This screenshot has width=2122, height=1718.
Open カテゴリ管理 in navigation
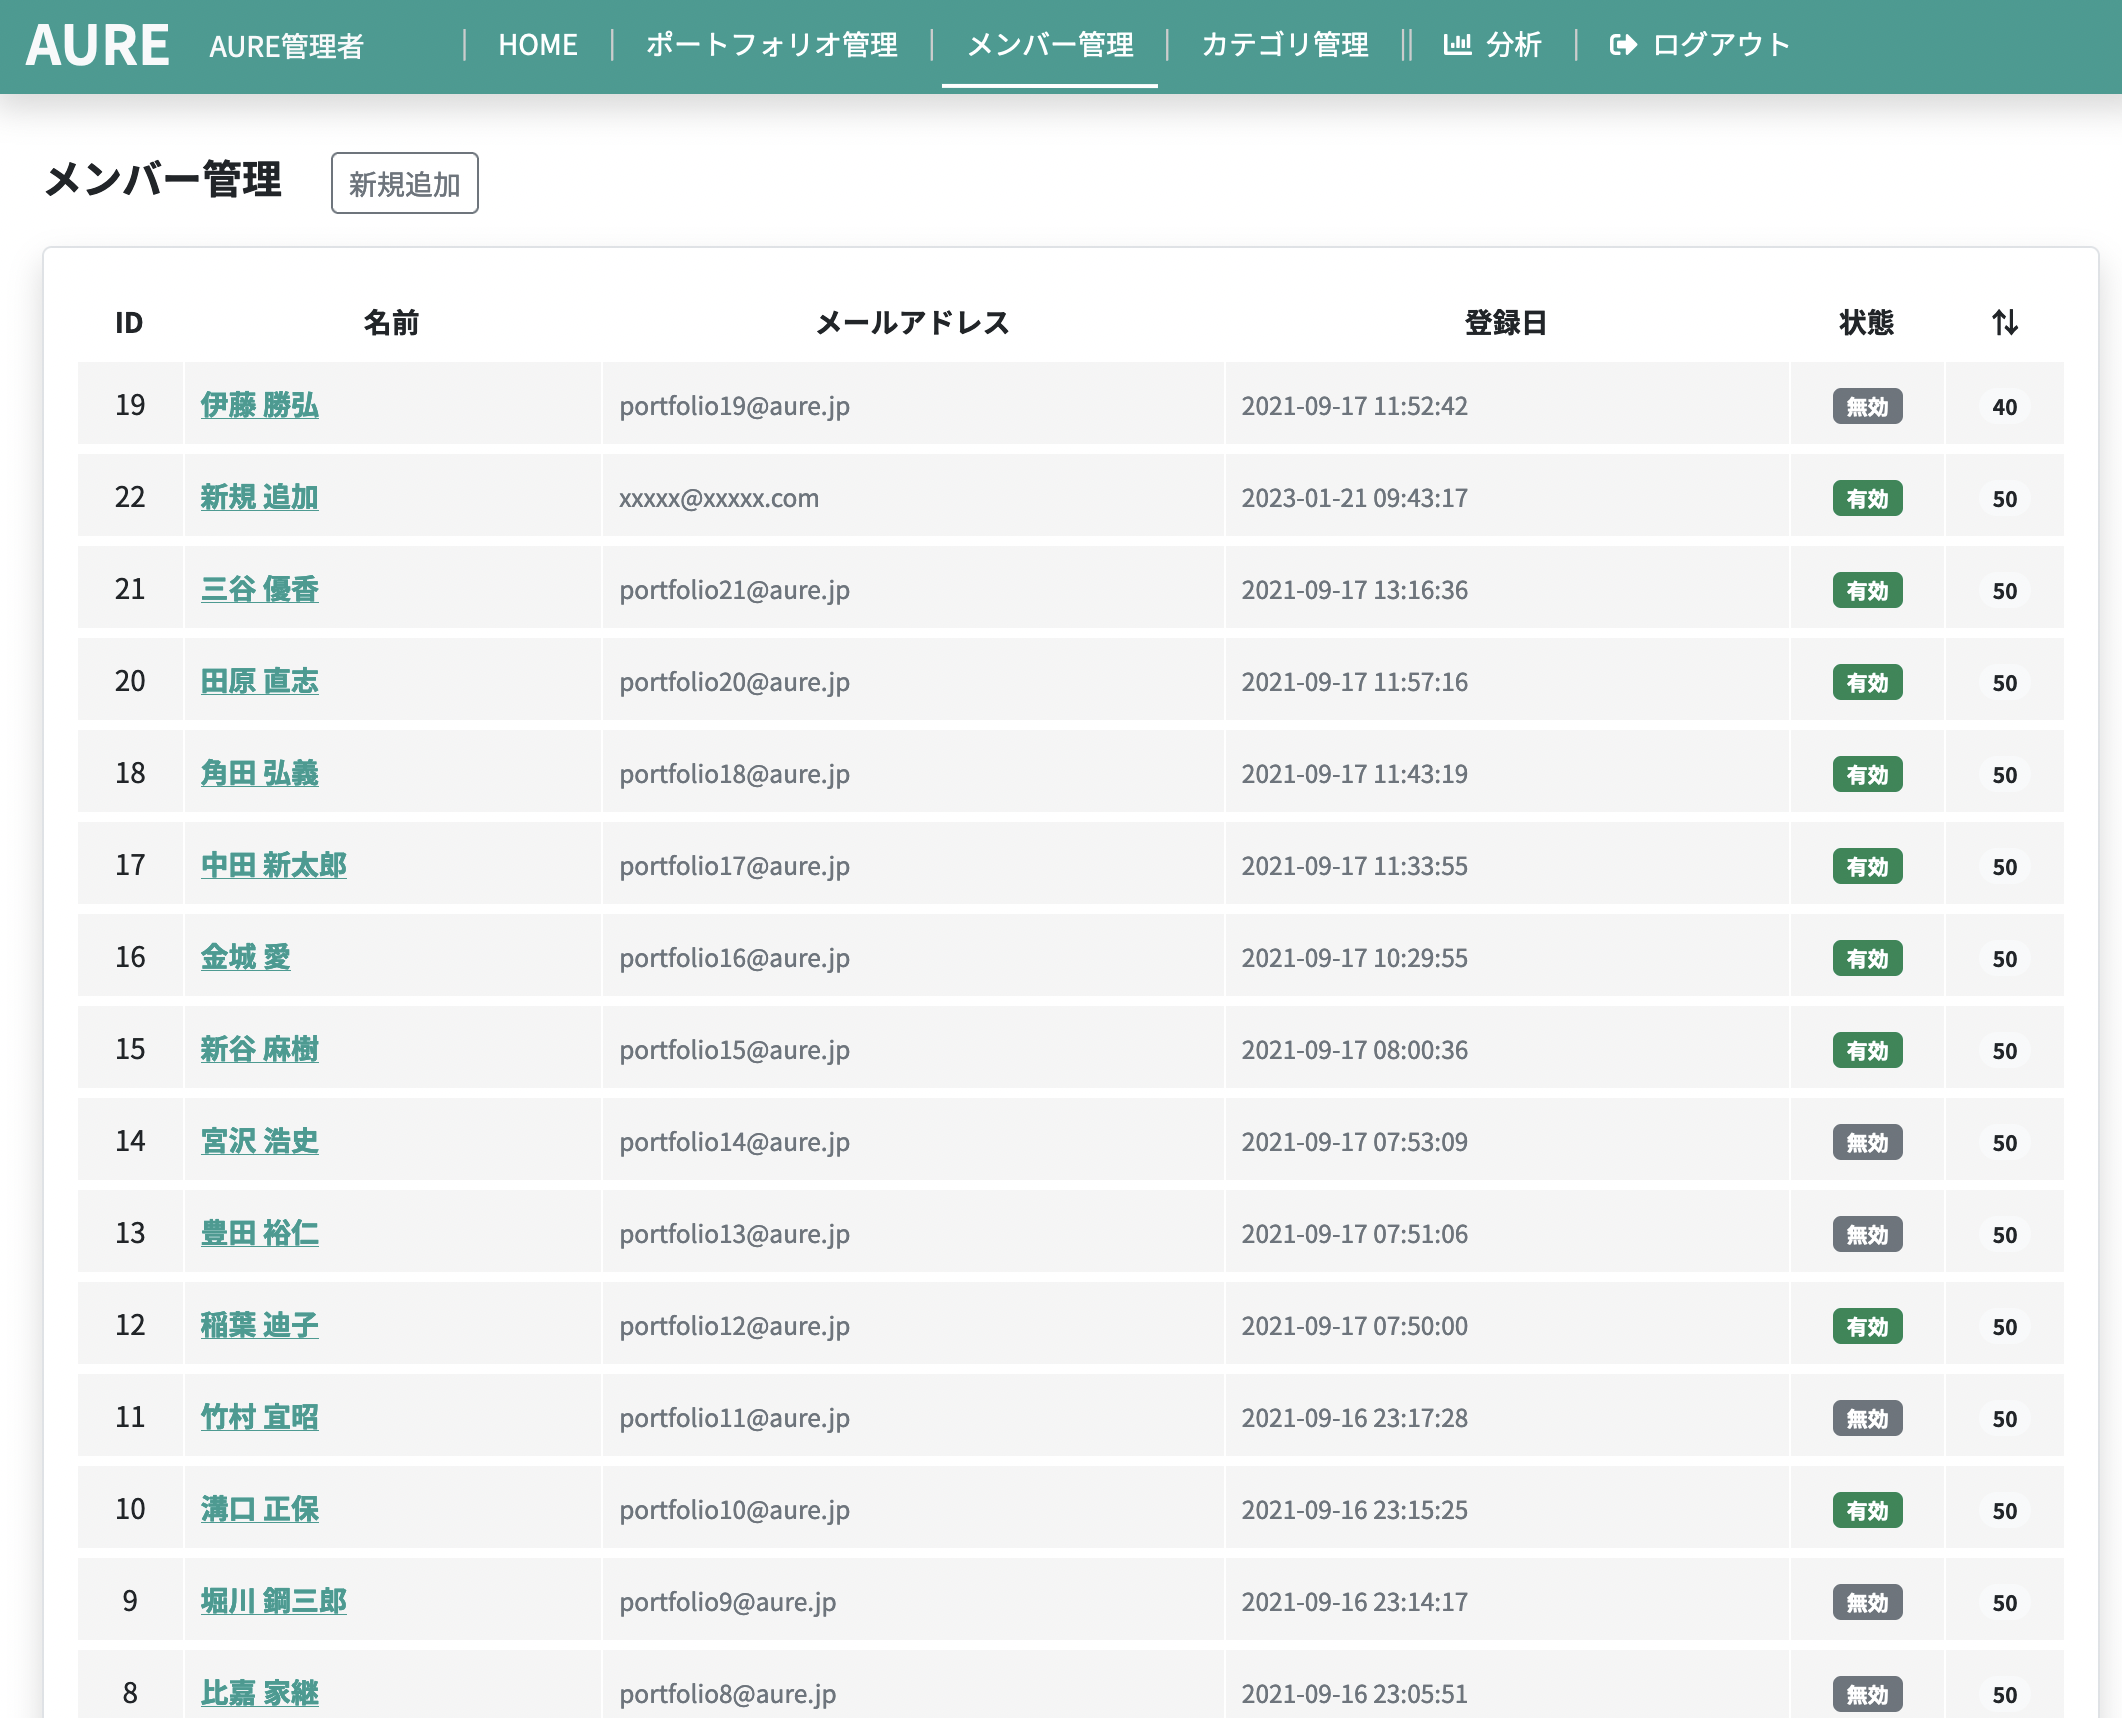coord(1285,45)
